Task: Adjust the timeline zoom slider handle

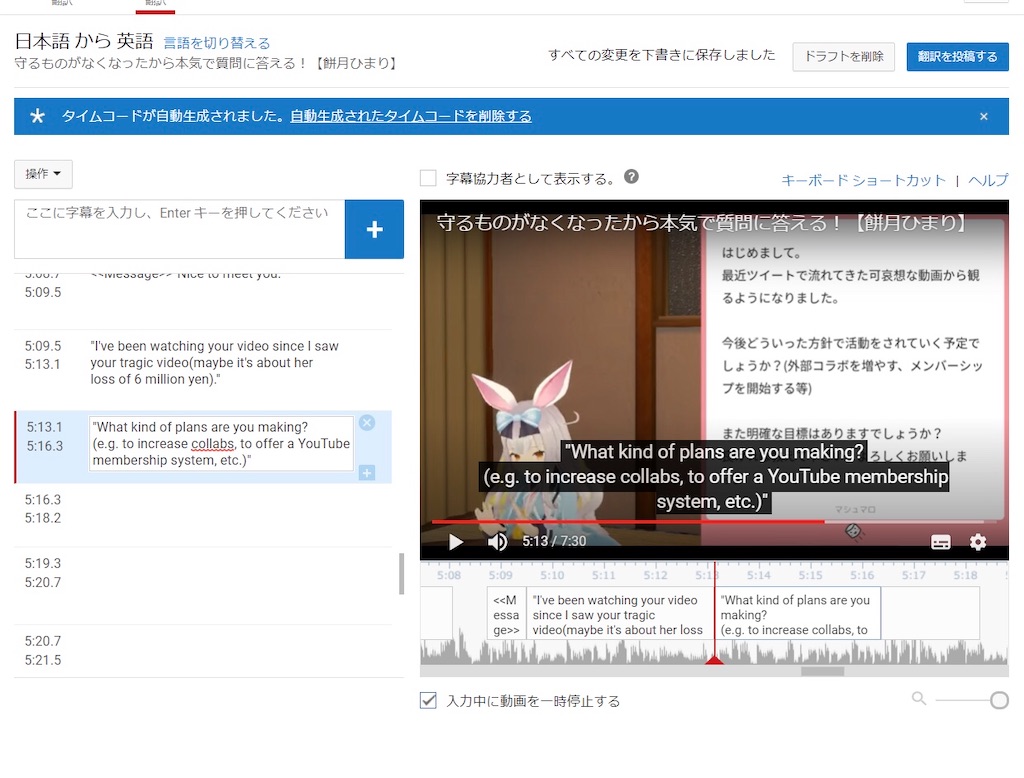Action: coord(999,700)
